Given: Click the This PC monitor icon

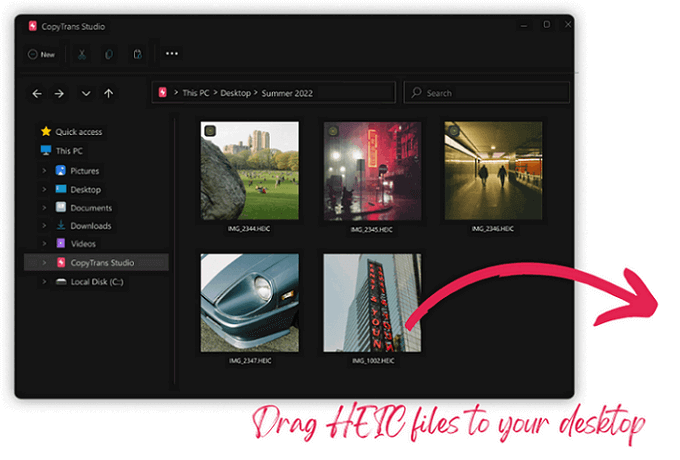Looking at the screenshot, I should 46,150.
